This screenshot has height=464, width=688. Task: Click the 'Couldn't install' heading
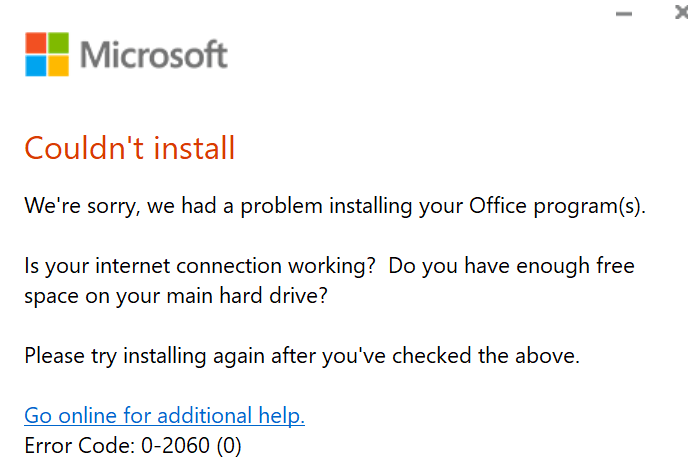pos(129,148)
